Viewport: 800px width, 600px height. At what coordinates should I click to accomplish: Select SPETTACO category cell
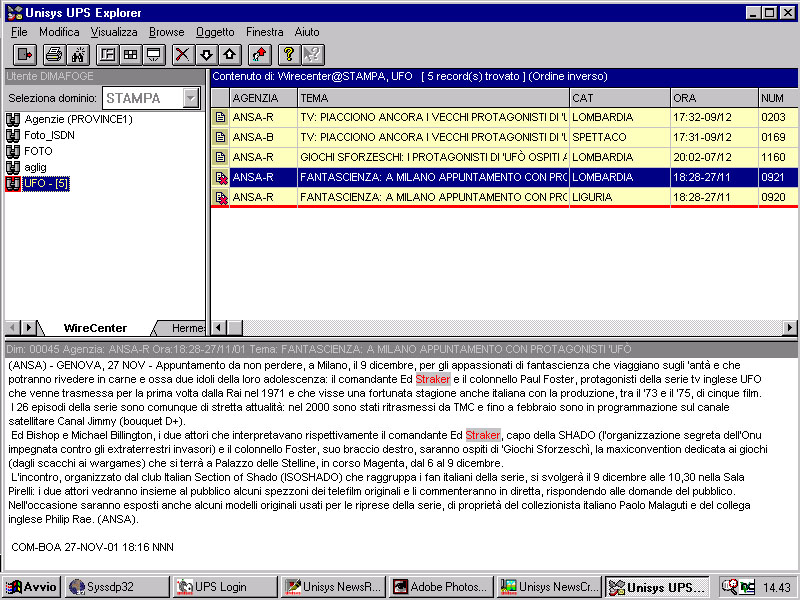click(619, 137)
